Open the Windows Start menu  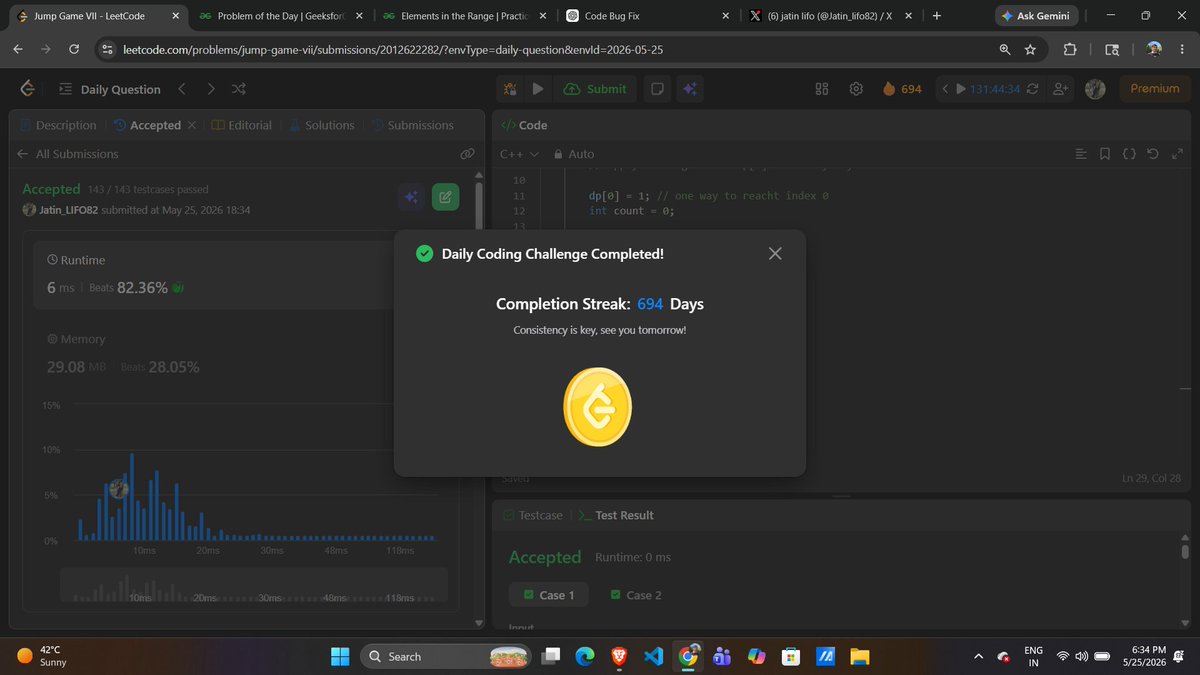(340, 656)
